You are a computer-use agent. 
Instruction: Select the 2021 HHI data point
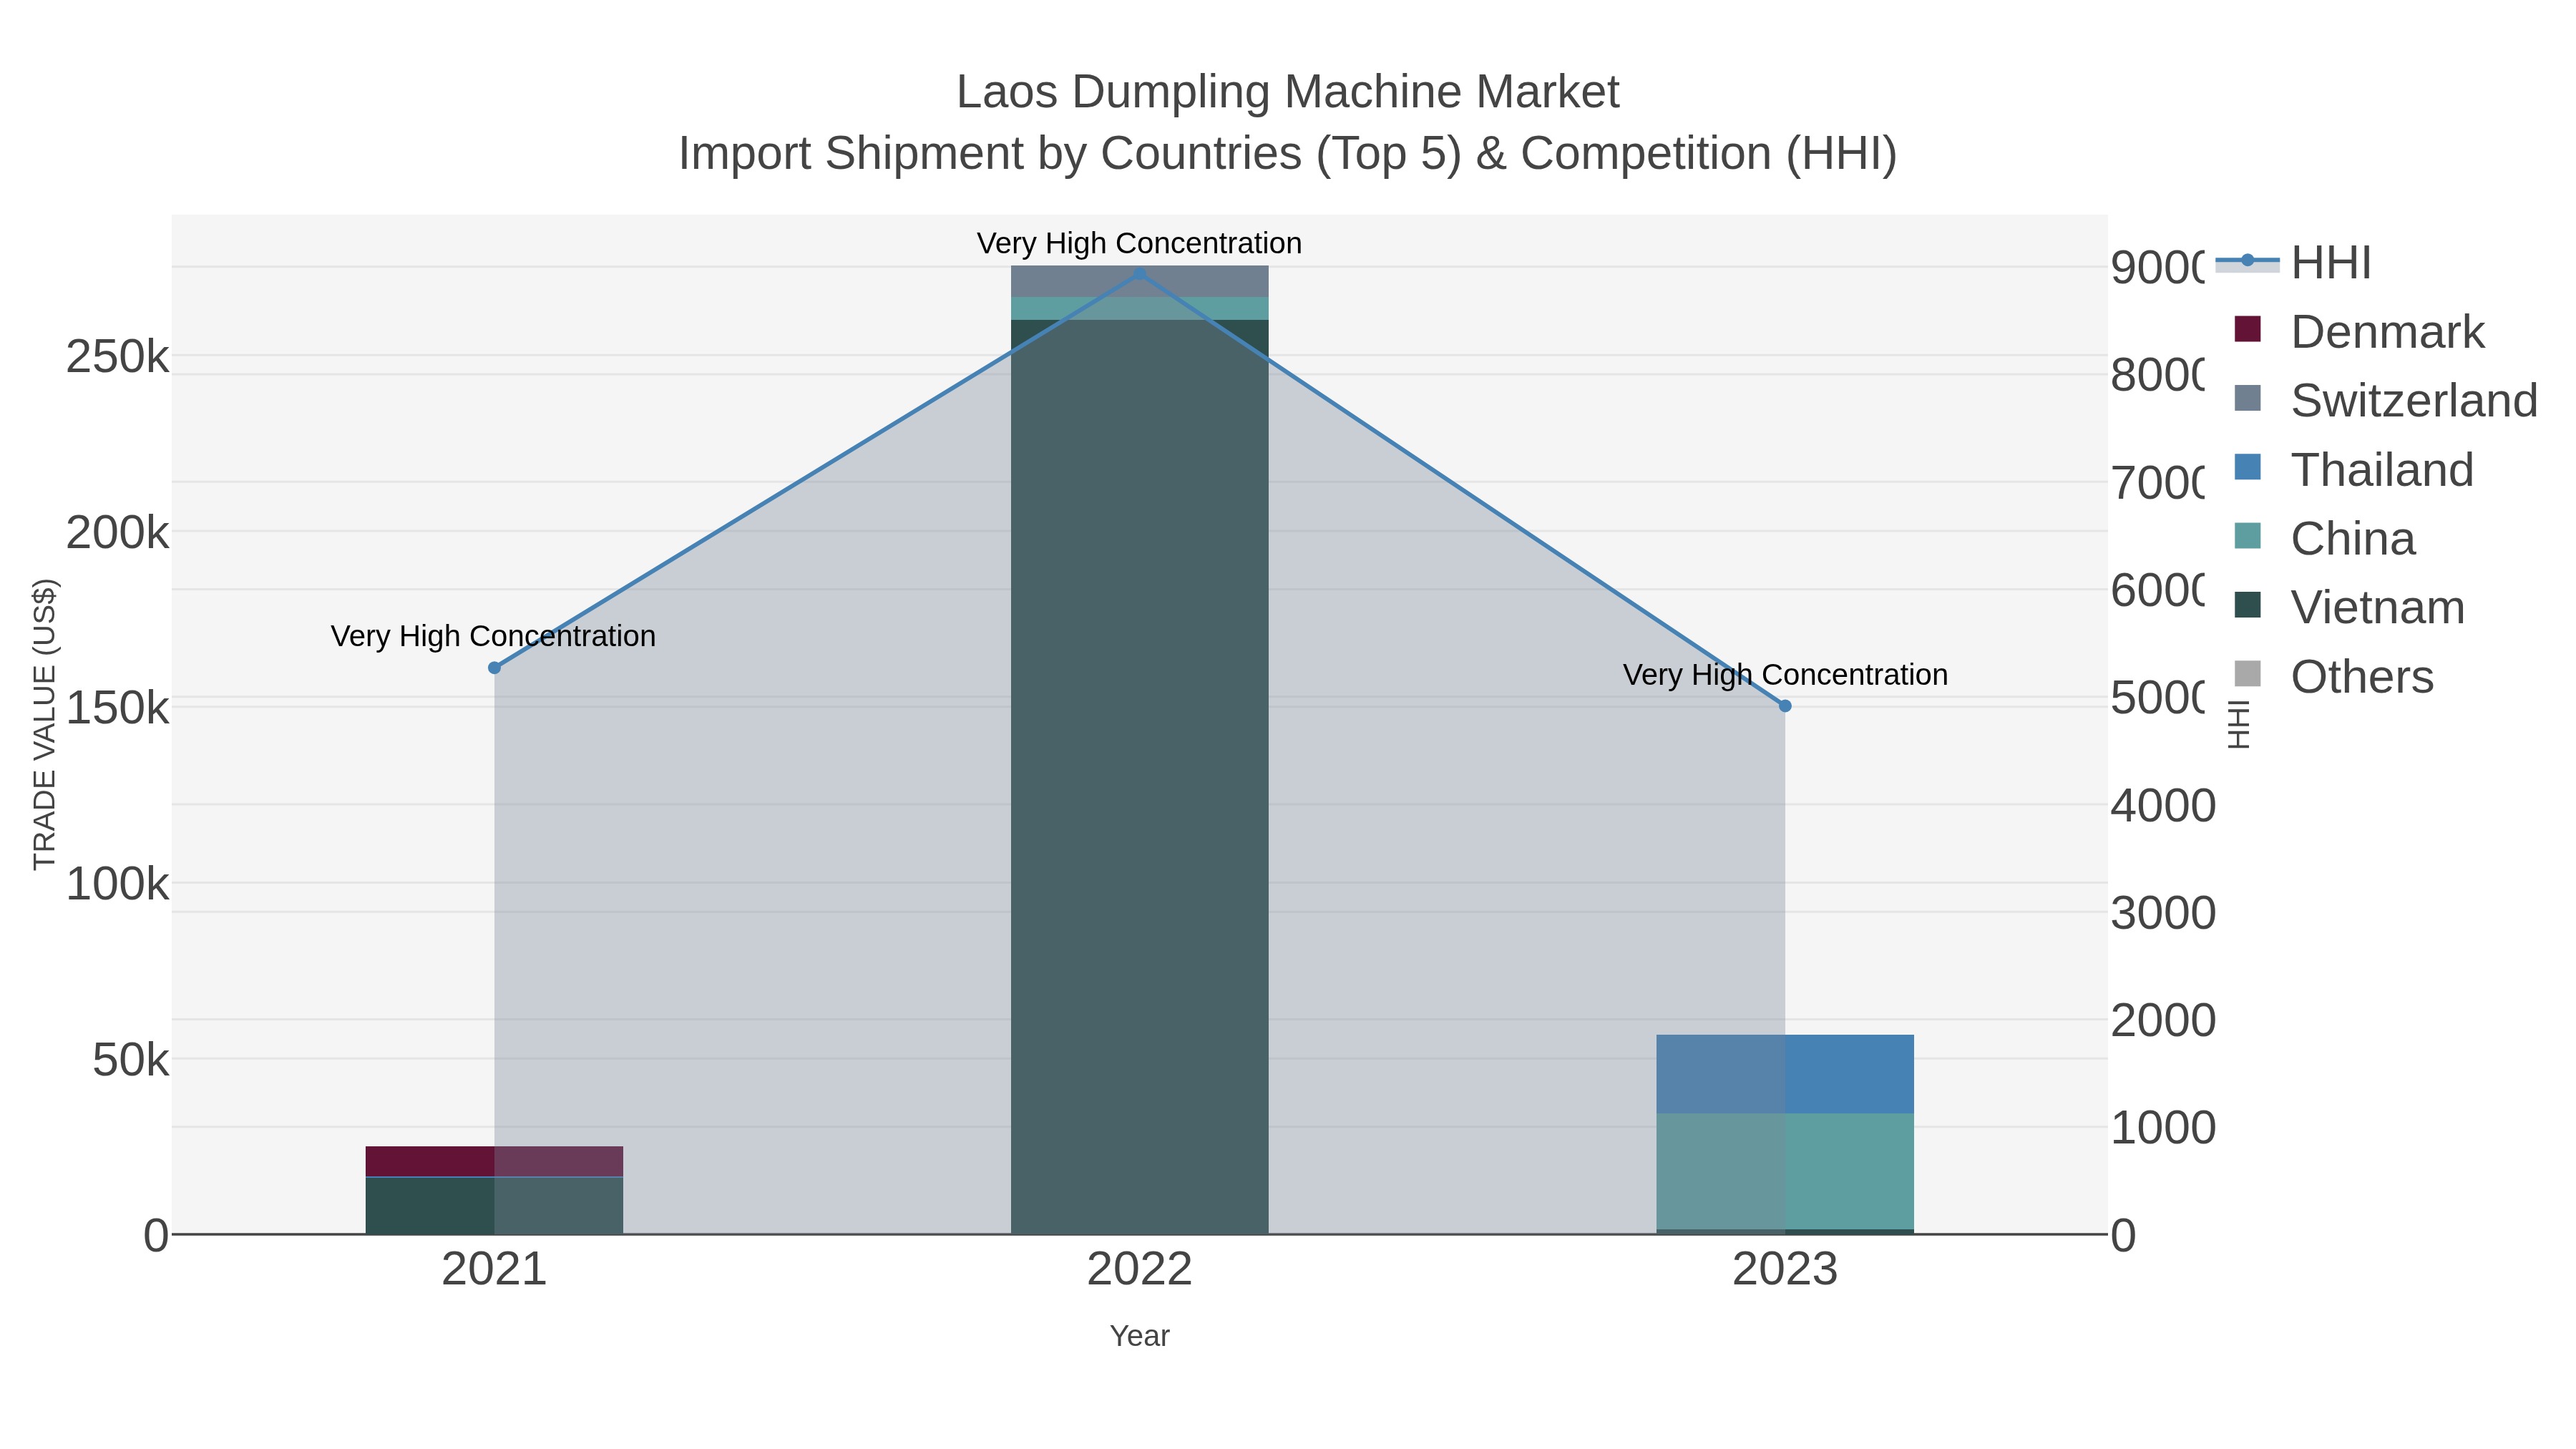click(494, 668)
